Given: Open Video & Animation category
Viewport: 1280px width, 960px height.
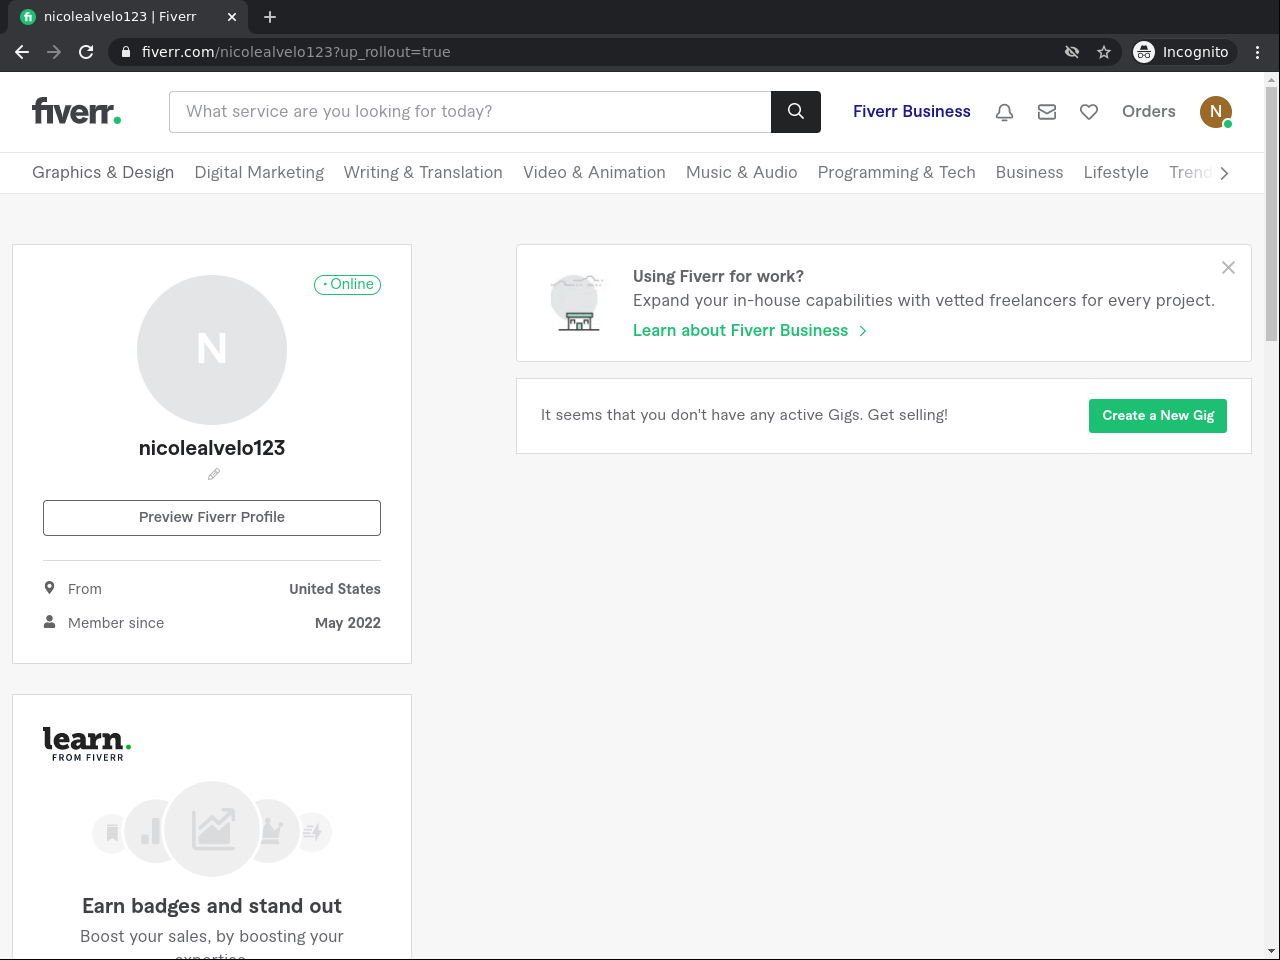Looking at the screenshot, I should pyautogui.click(x=594, y=172).
